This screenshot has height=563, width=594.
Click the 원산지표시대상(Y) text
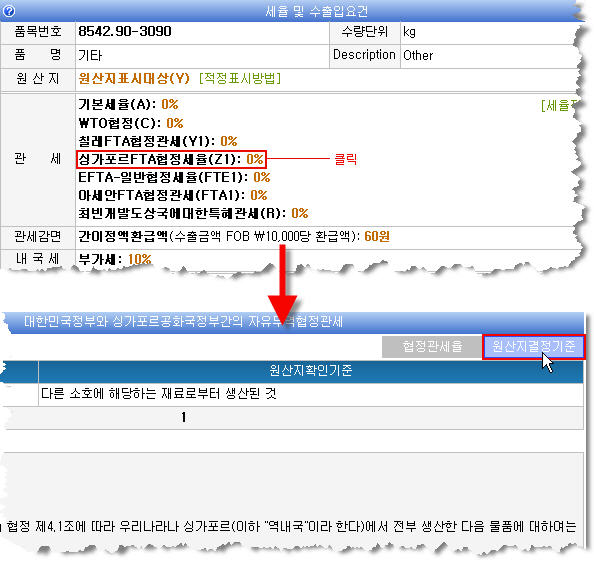[x=134, y=78]
